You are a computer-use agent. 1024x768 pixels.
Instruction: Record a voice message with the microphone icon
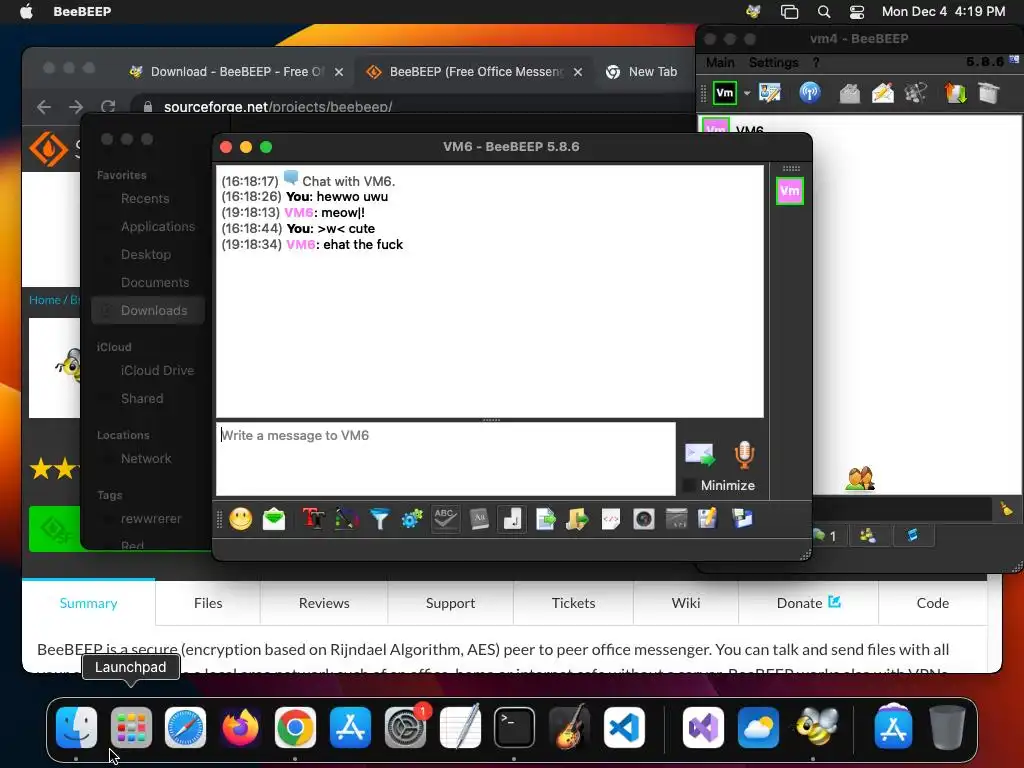coord(744,455)
